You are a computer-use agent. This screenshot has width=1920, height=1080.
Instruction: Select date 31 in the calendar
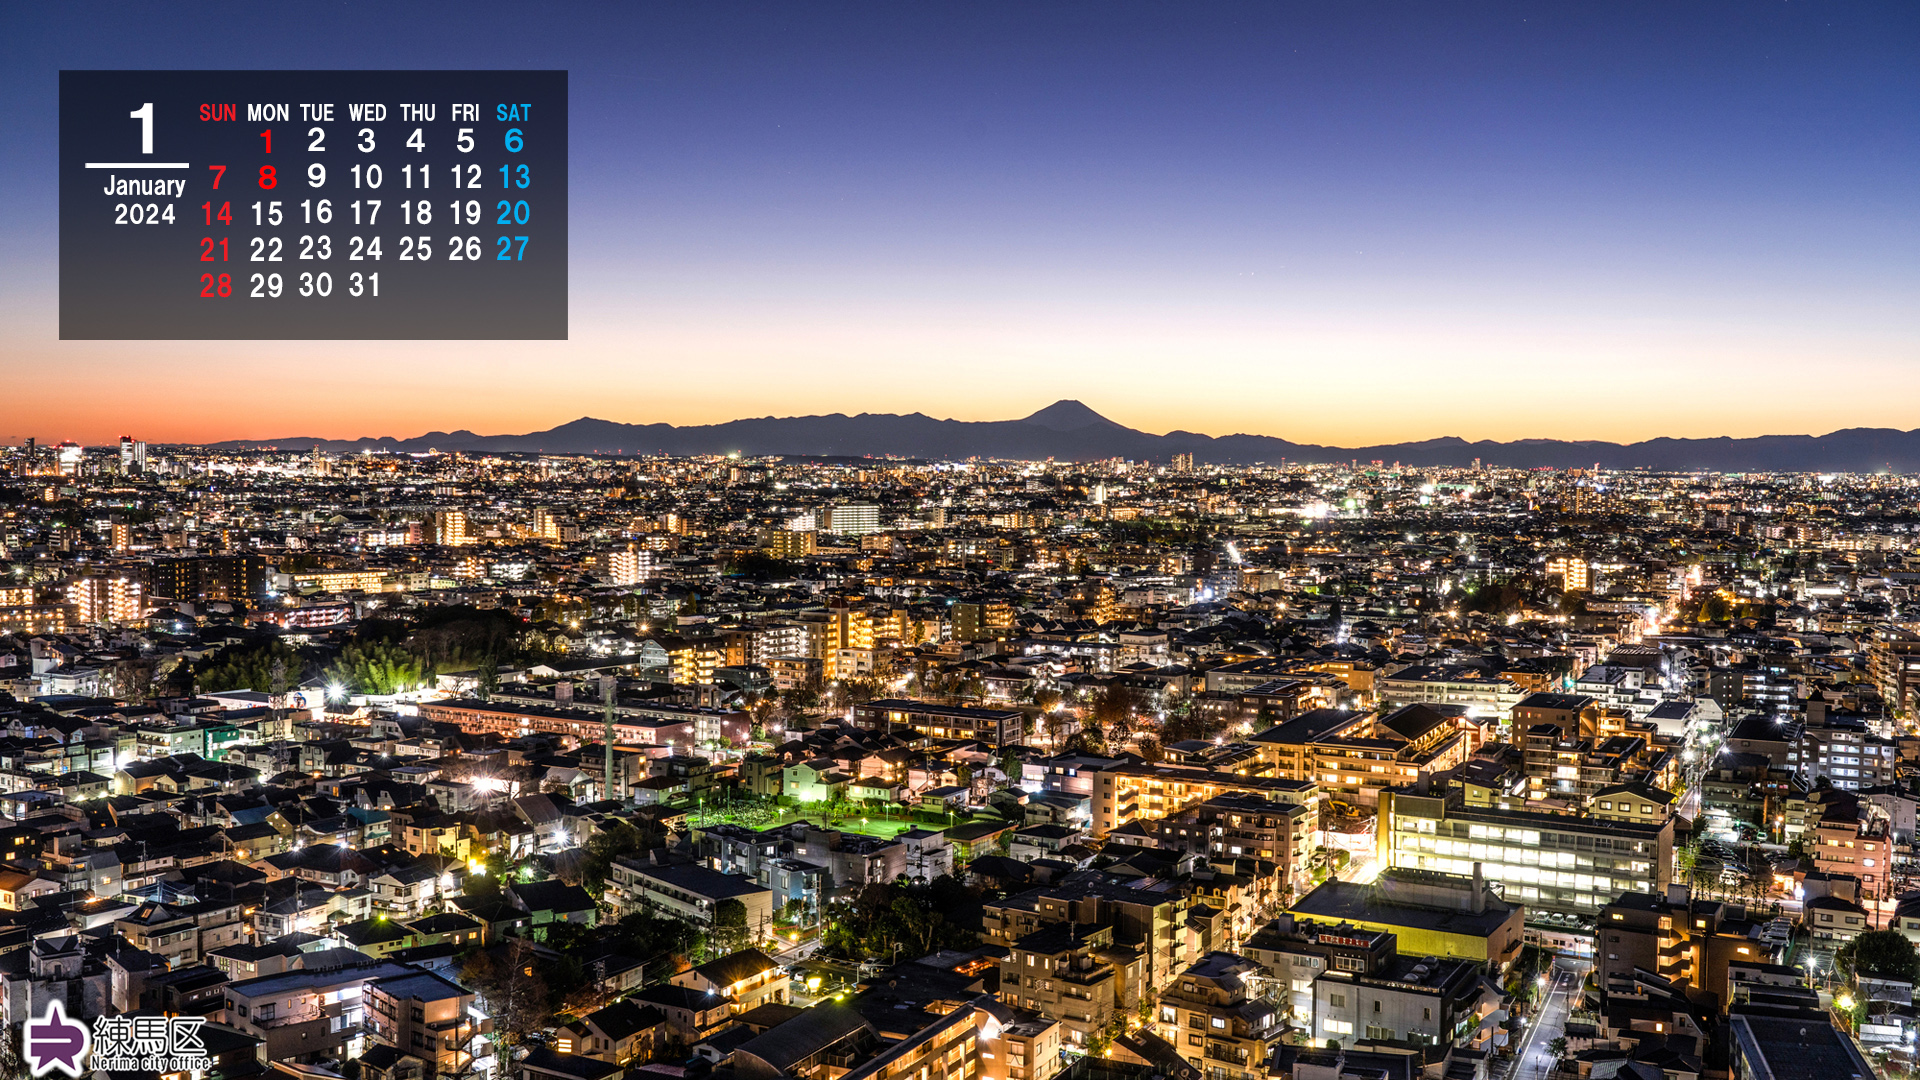pos(365,285)
